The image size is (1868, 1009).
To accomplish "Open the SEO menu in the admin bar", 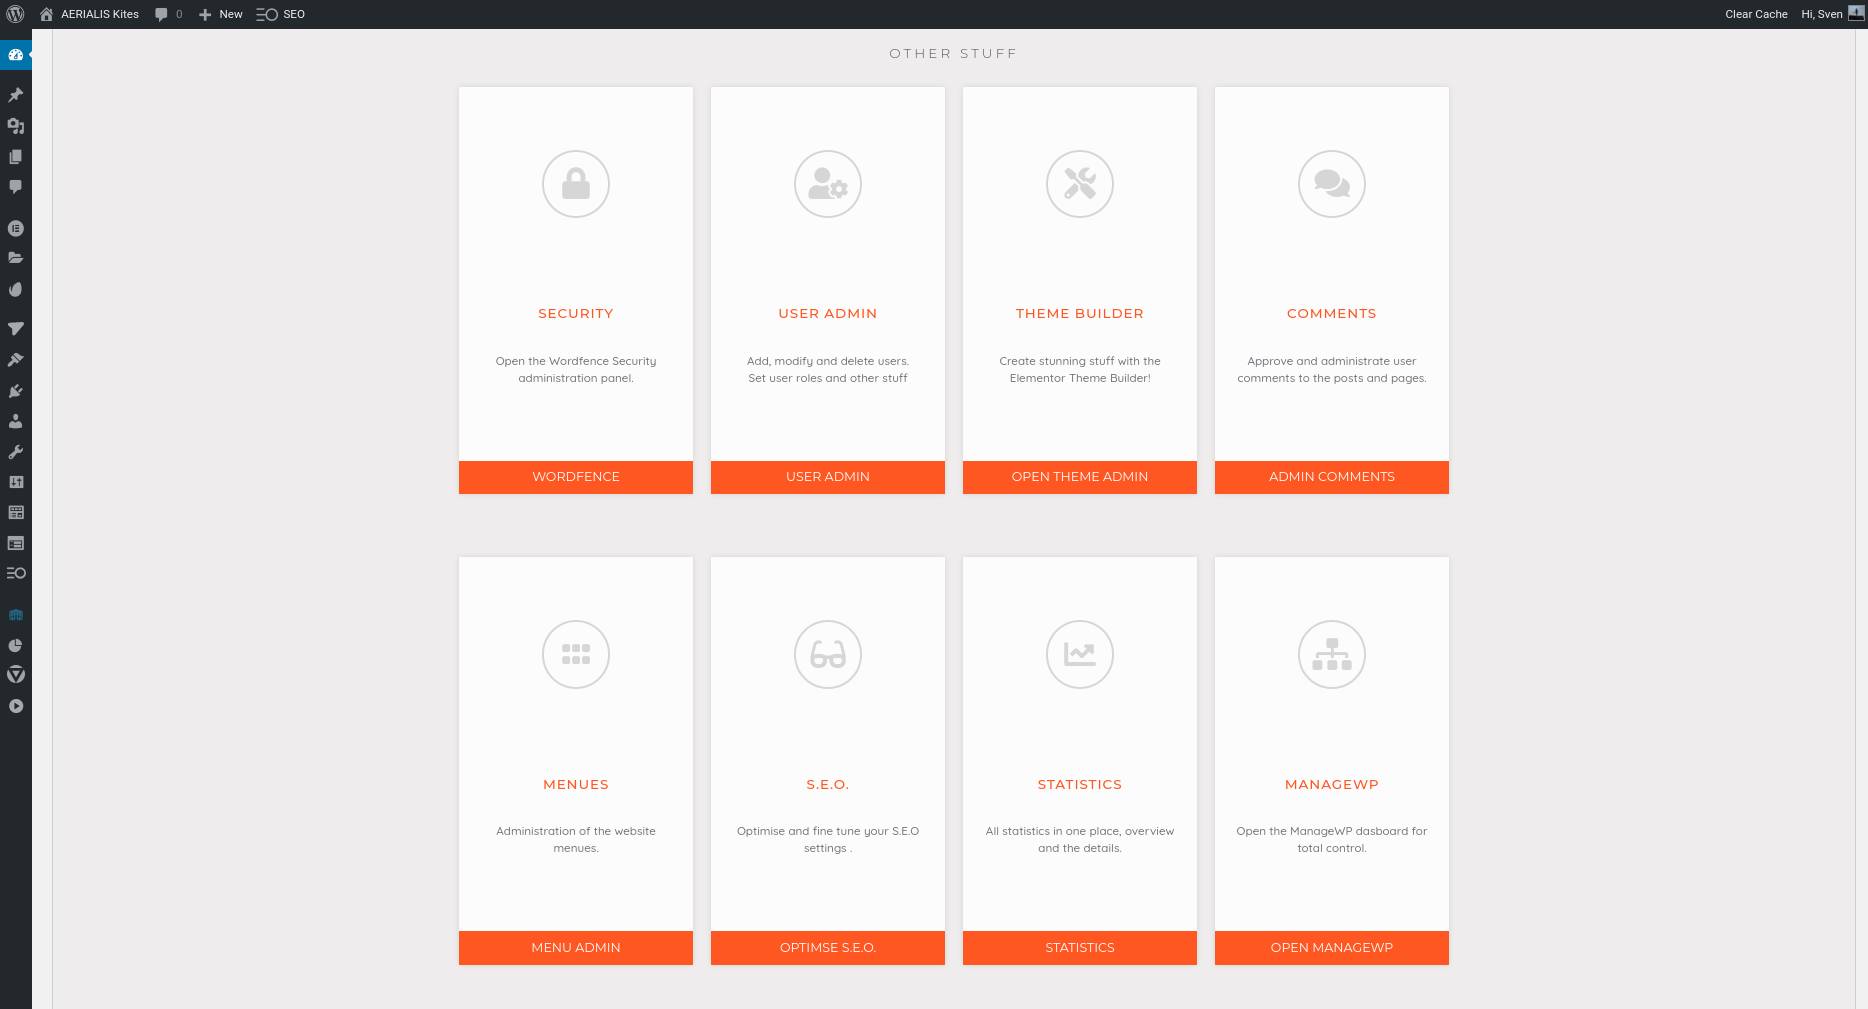I will [x=281, y=14].
